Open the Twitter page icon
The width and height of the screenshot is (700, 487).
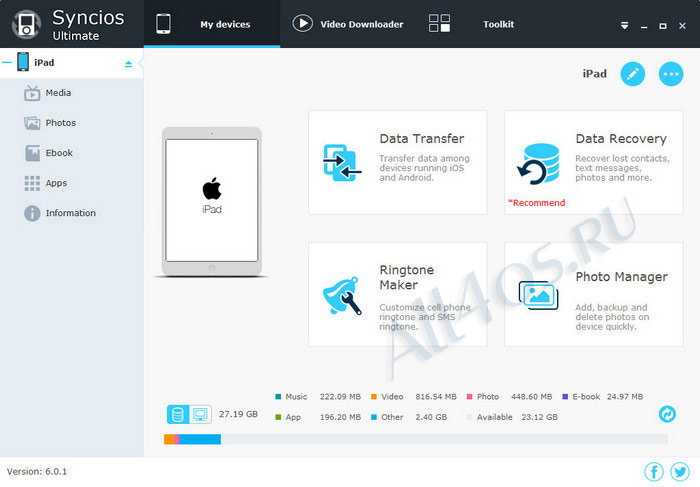[680, 471]
